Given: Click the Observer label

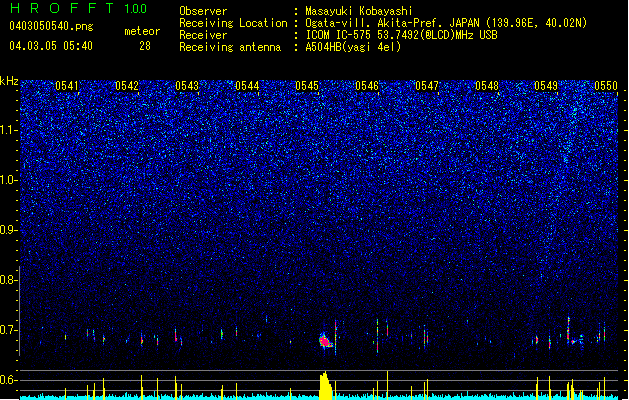Looking at the screenshot, I should [x=203, y=11].
